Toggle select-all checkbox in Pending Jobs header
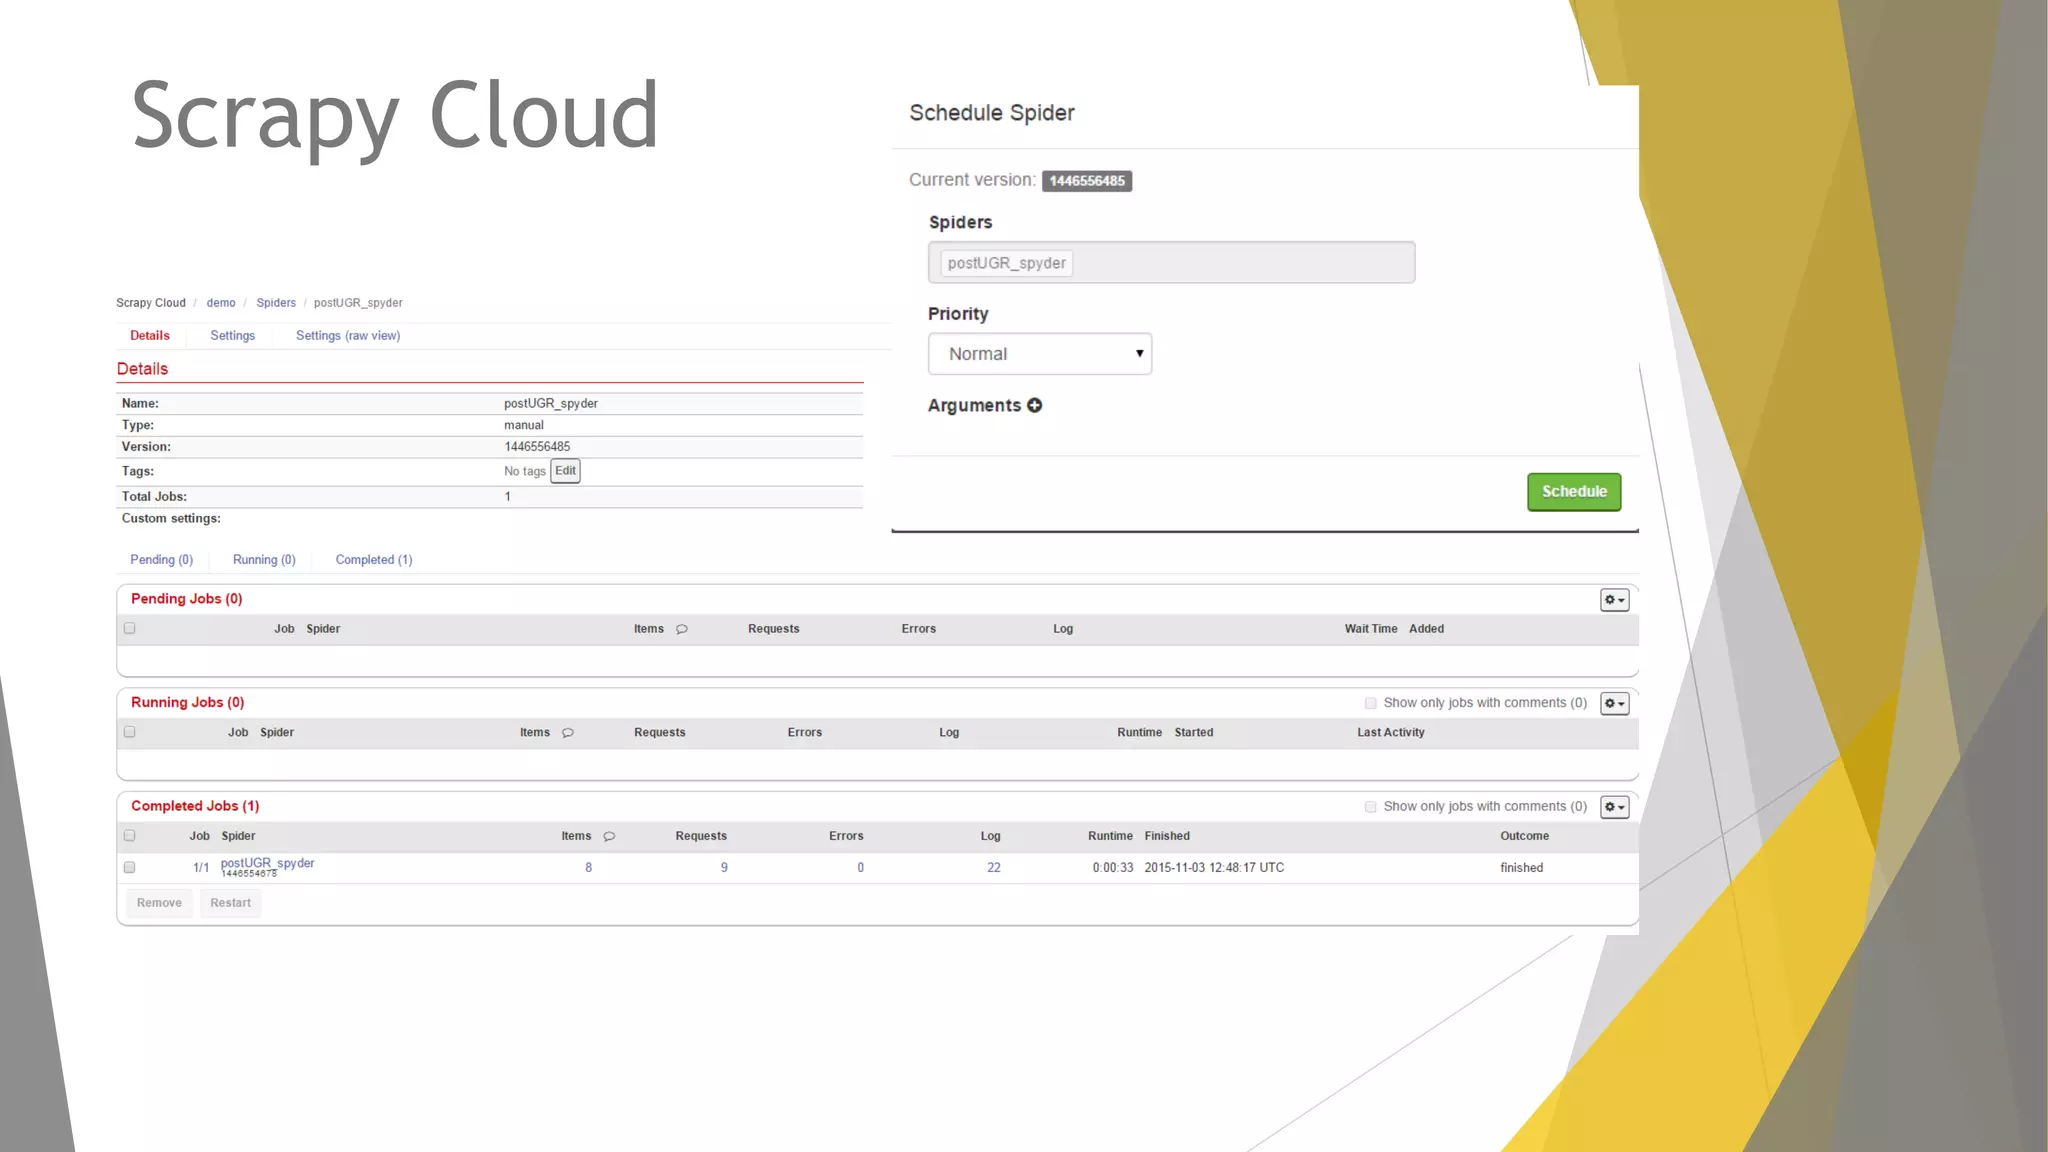Image resolution: width=2048 pixels, height=1152 pixels. (129, 628)
